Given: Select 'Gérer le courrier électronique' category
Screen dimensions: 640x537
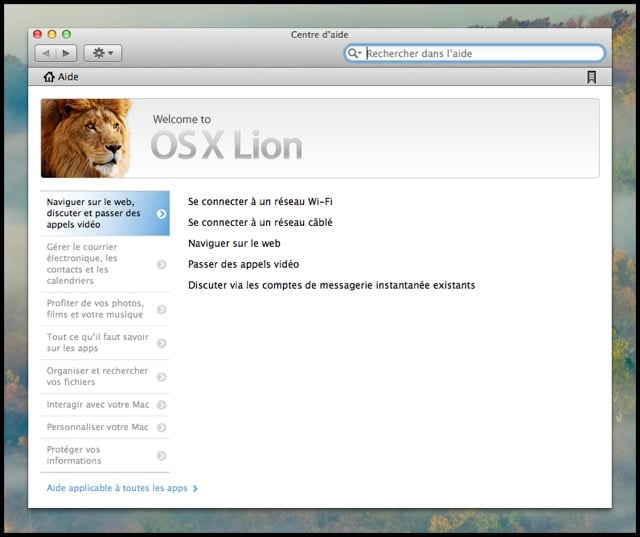Looking at the screenshot, I should 105,264.
